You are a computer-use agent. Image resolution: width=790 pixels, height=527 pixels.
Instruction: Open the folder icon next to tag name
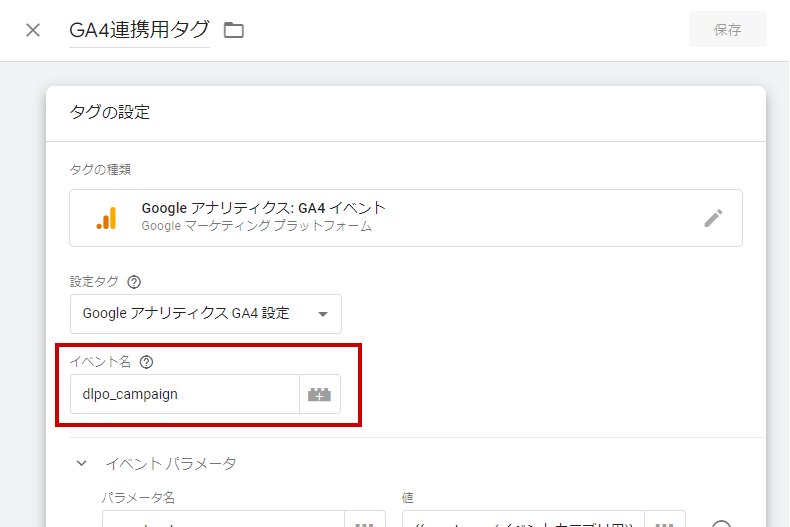(x=234, y=30)
